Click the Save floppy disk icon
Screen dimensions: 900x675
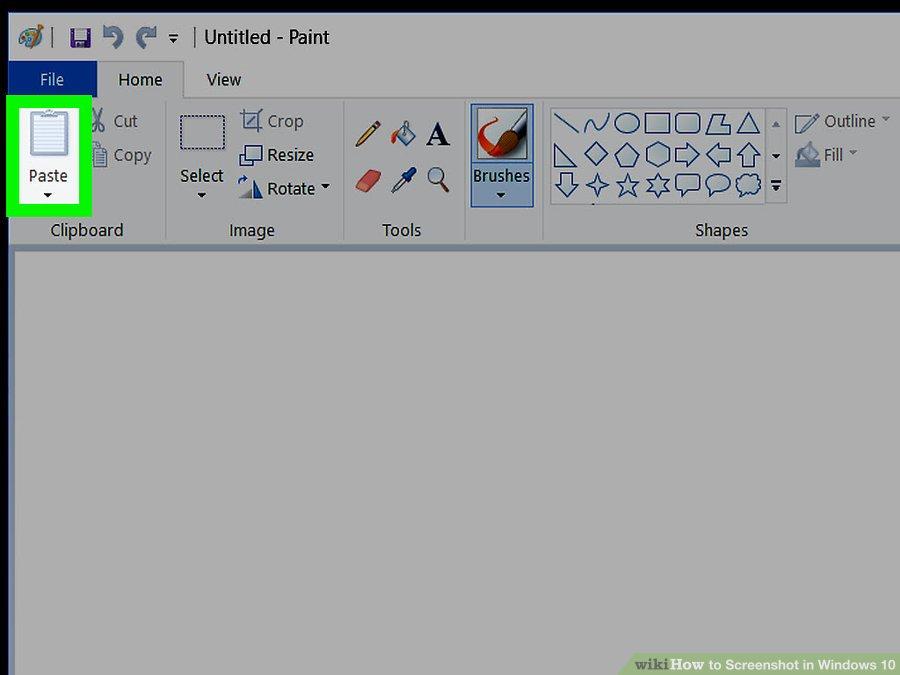point(80,38)
